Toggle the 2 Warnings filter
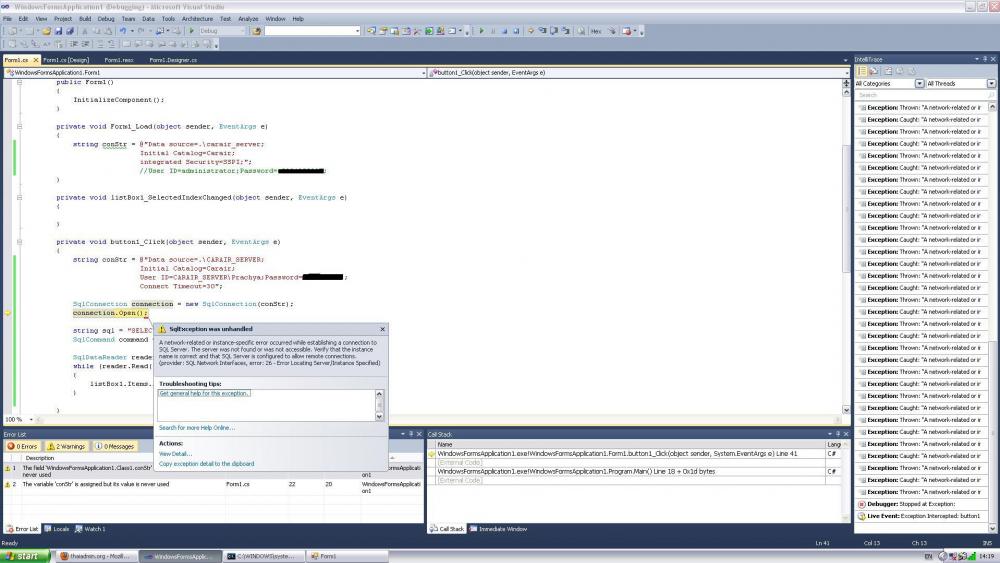The width and height of the screenshot is (1000, 563). [x=66, y=446]
